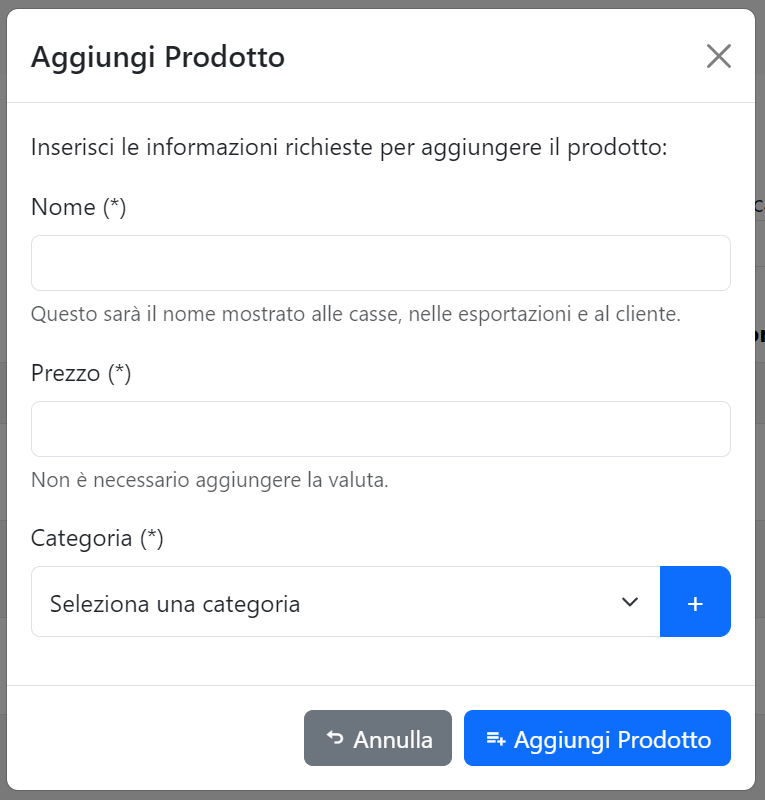Screen dimensions: 765x800
Task: Click the plus icon beside category selector
Action: [x=695, y=602]
